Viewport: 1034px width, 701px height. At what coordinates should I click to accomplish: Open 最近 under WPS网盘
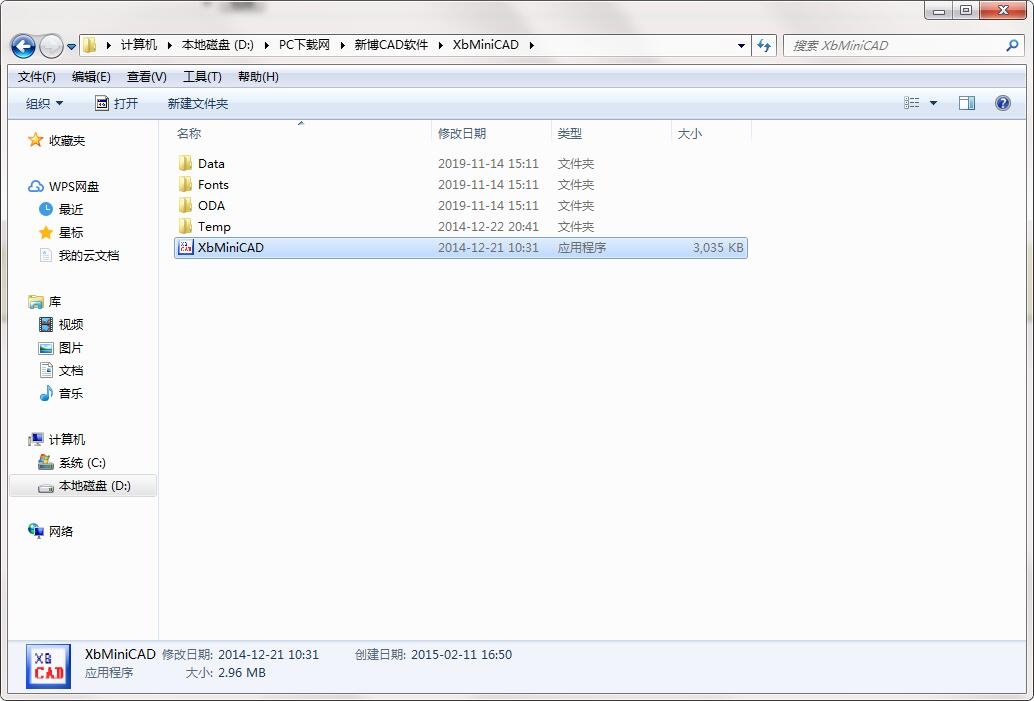[x=71, y=210]
